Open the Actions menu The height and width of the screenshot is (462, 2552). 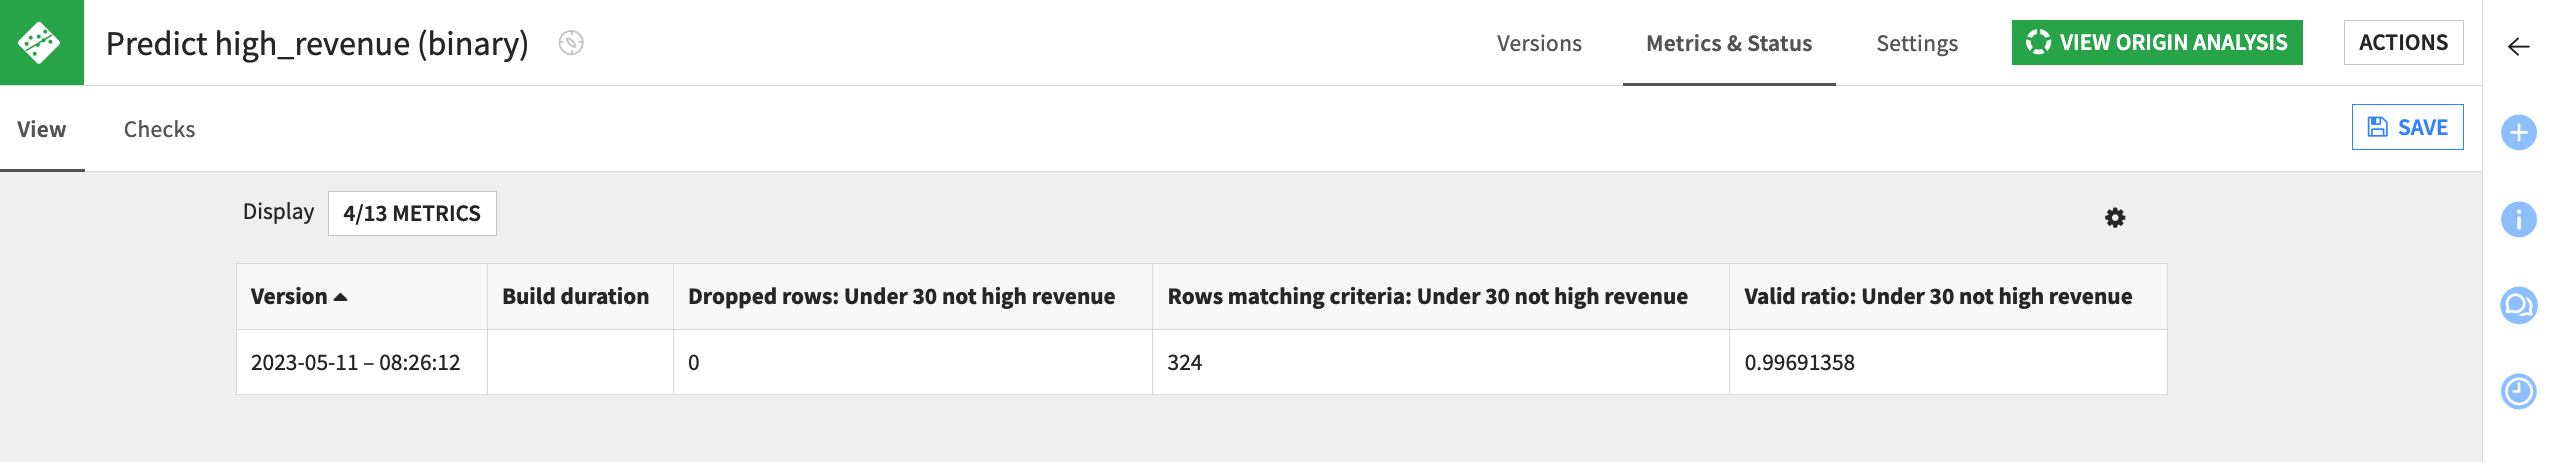coord(2402,43)
